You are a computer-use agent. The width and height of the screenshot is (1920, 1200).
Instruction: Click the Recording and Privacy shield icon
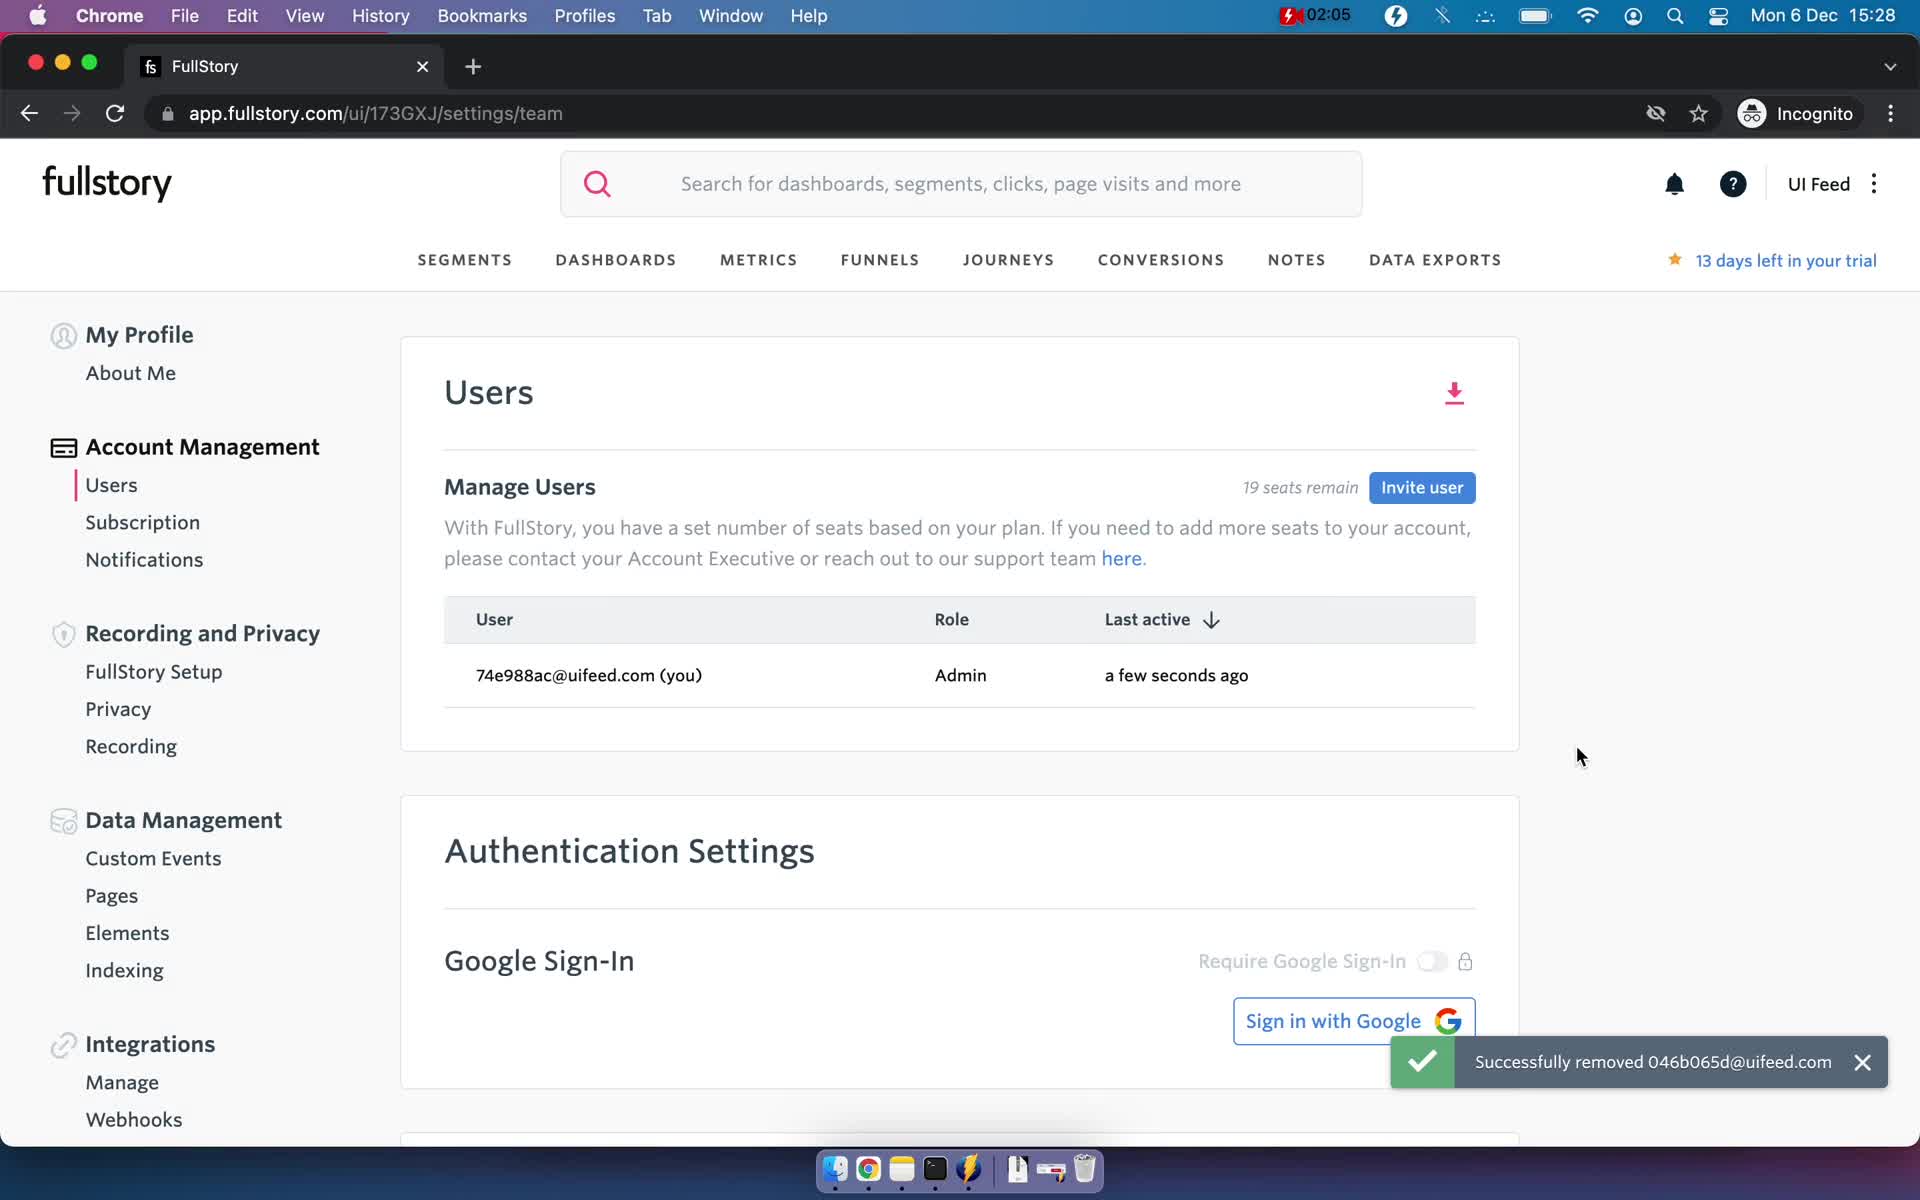[63, 634]
